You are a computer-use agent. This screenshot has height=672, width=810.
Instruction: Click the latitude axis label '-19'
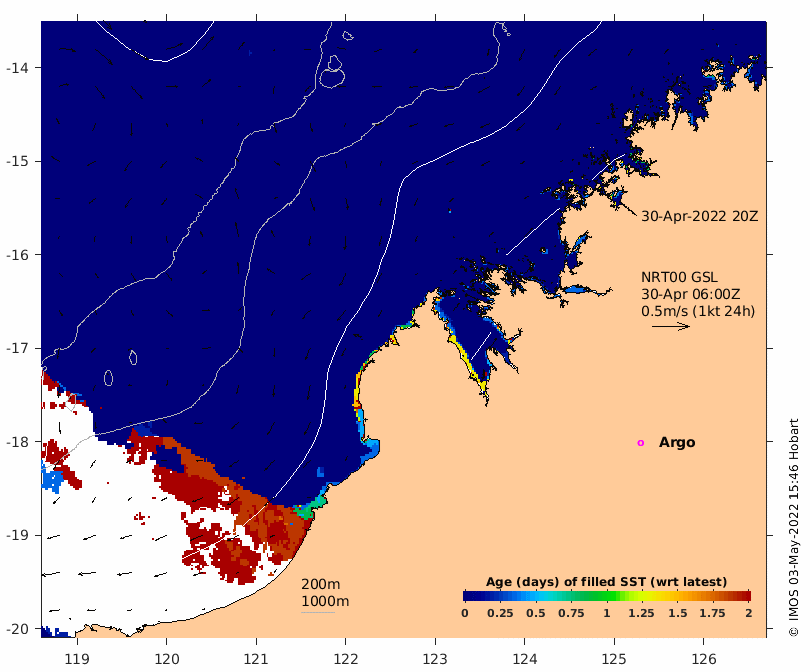pyautogui.click(x=17, y=535)
